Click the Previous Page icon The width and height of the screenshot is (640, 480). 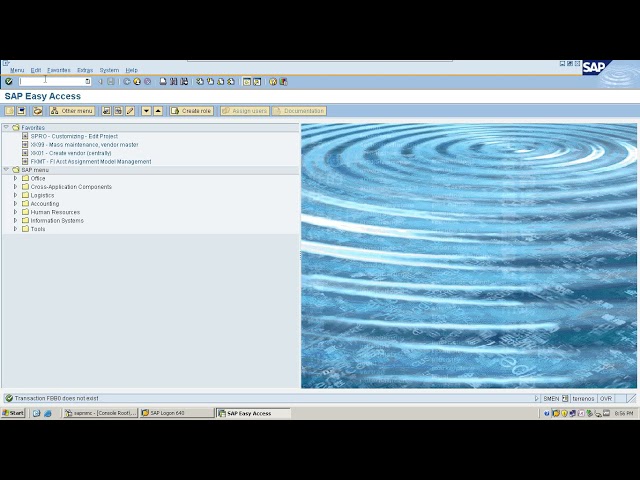(210, 82)
